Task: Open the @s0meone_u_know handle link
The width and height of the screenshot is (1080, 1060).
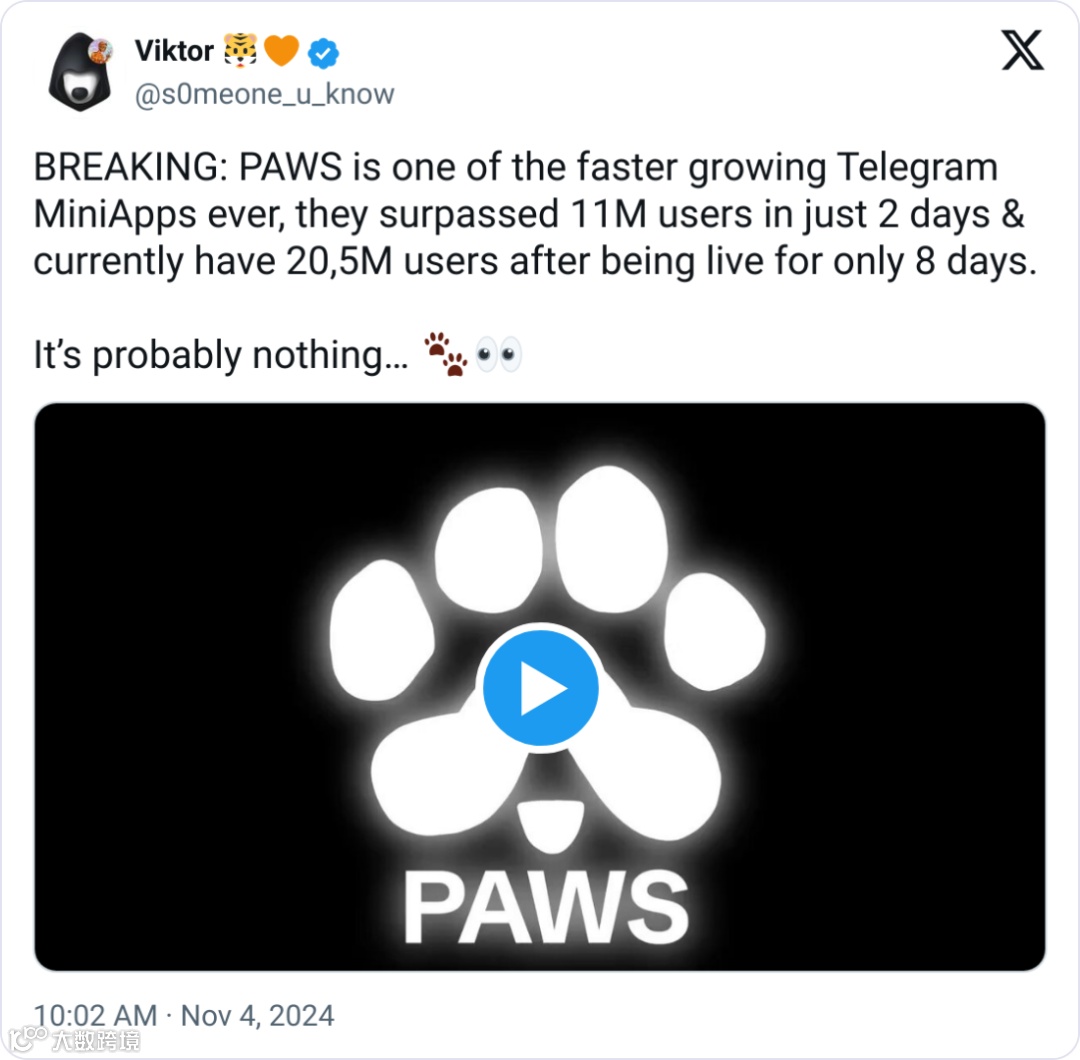Action: click(264, 94)
